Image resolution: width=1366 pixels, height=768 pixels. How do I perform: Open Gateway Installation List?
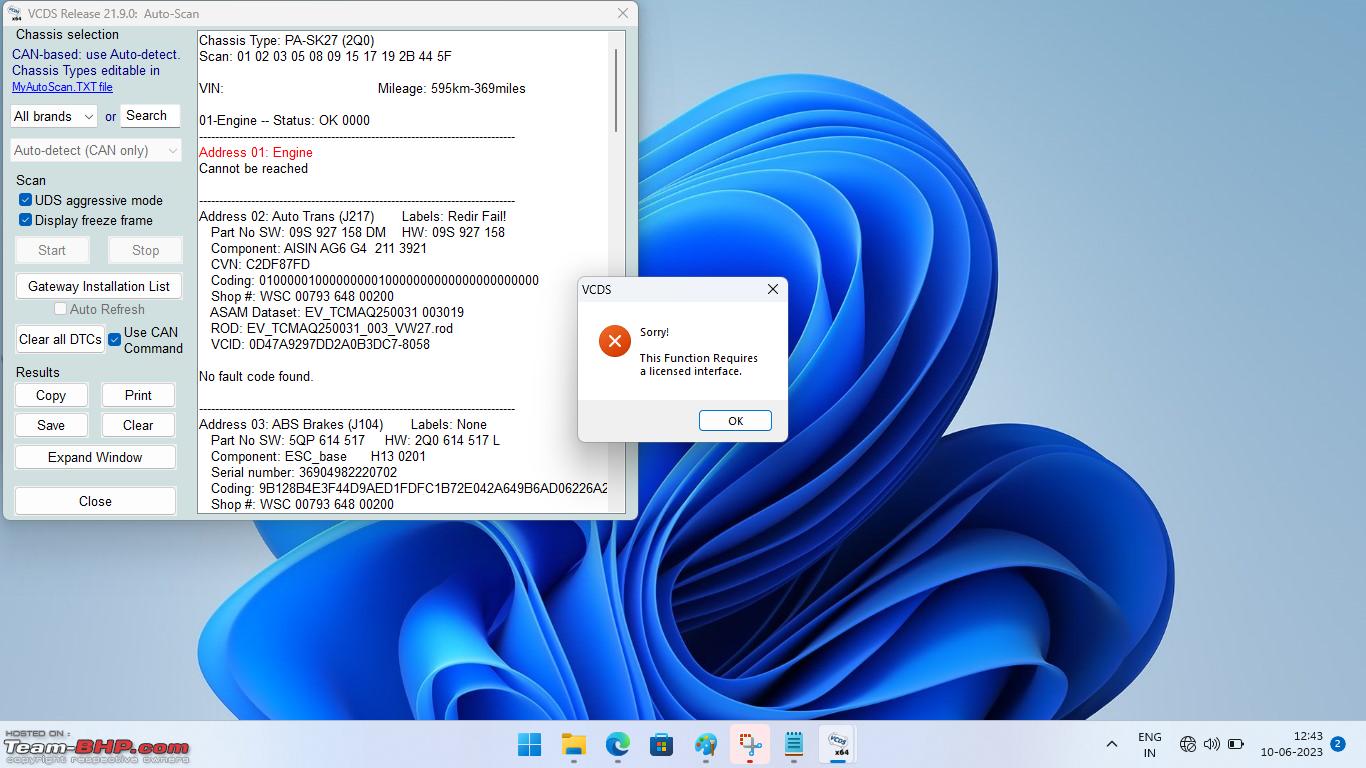[x=99, y=286]
